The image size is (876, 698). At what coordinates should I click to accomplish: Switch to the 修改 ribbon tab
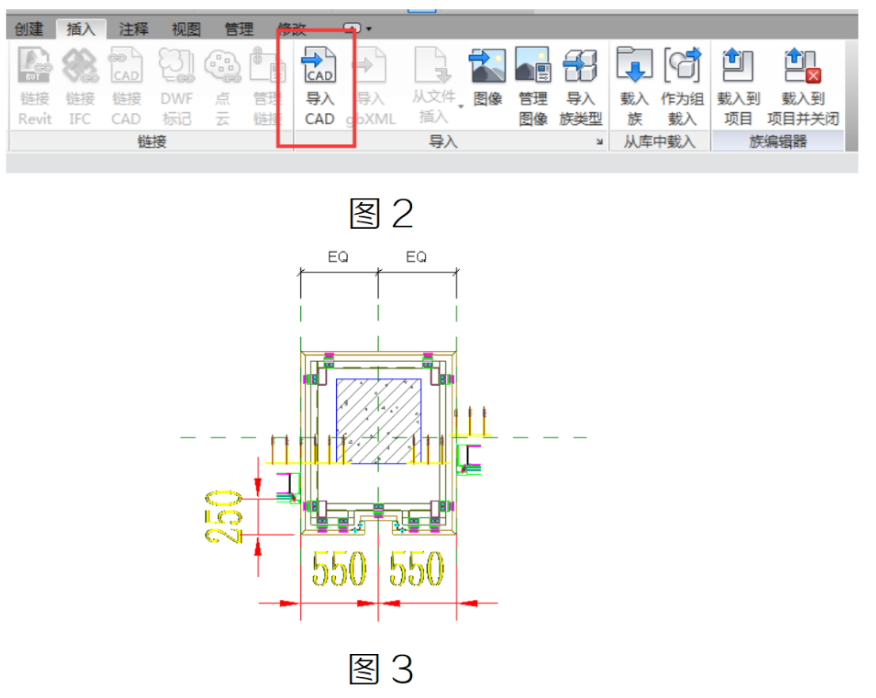click(x=292, y=29)
